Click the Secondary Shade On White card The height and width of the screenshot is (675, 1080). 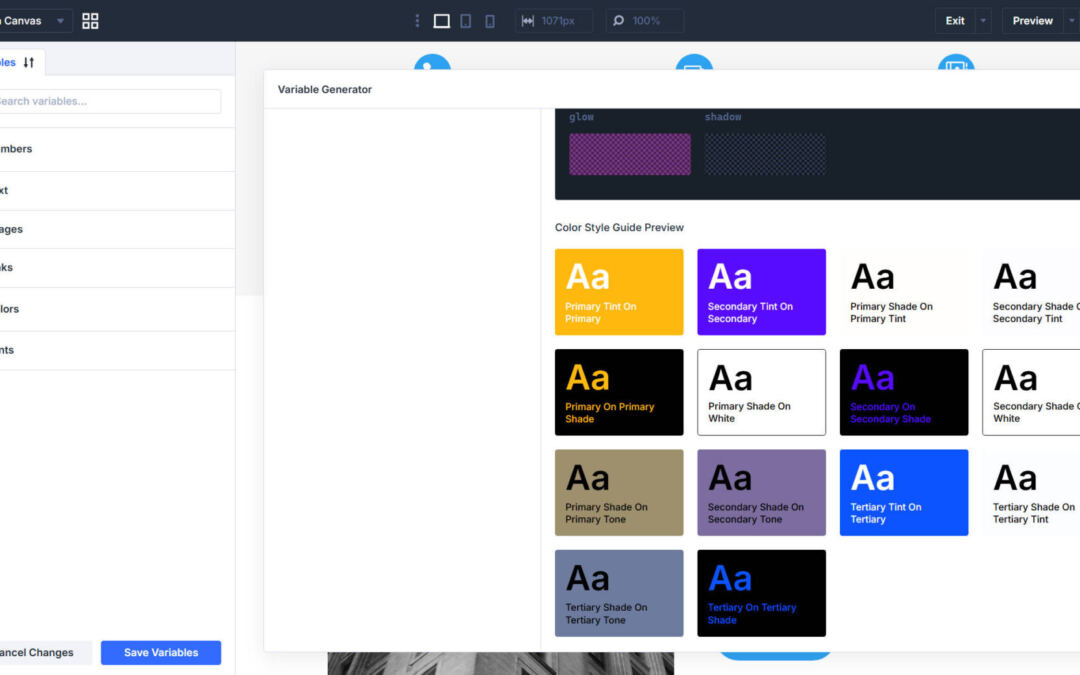click(1031, 392)
